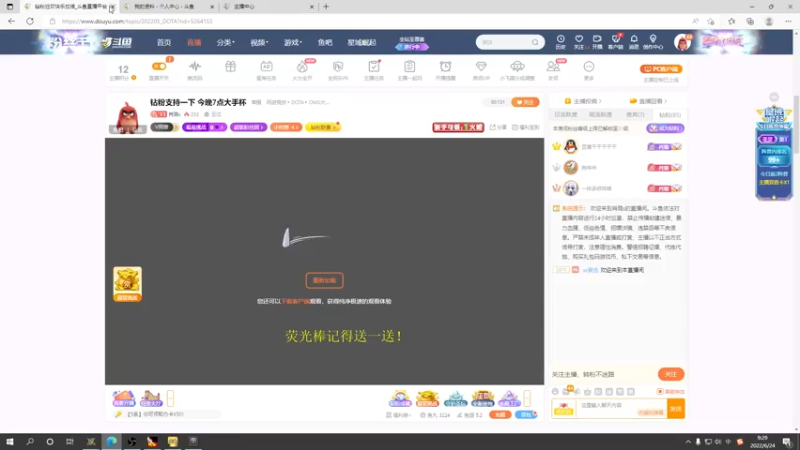Click the orange PC客户端 button

(661, 69)
